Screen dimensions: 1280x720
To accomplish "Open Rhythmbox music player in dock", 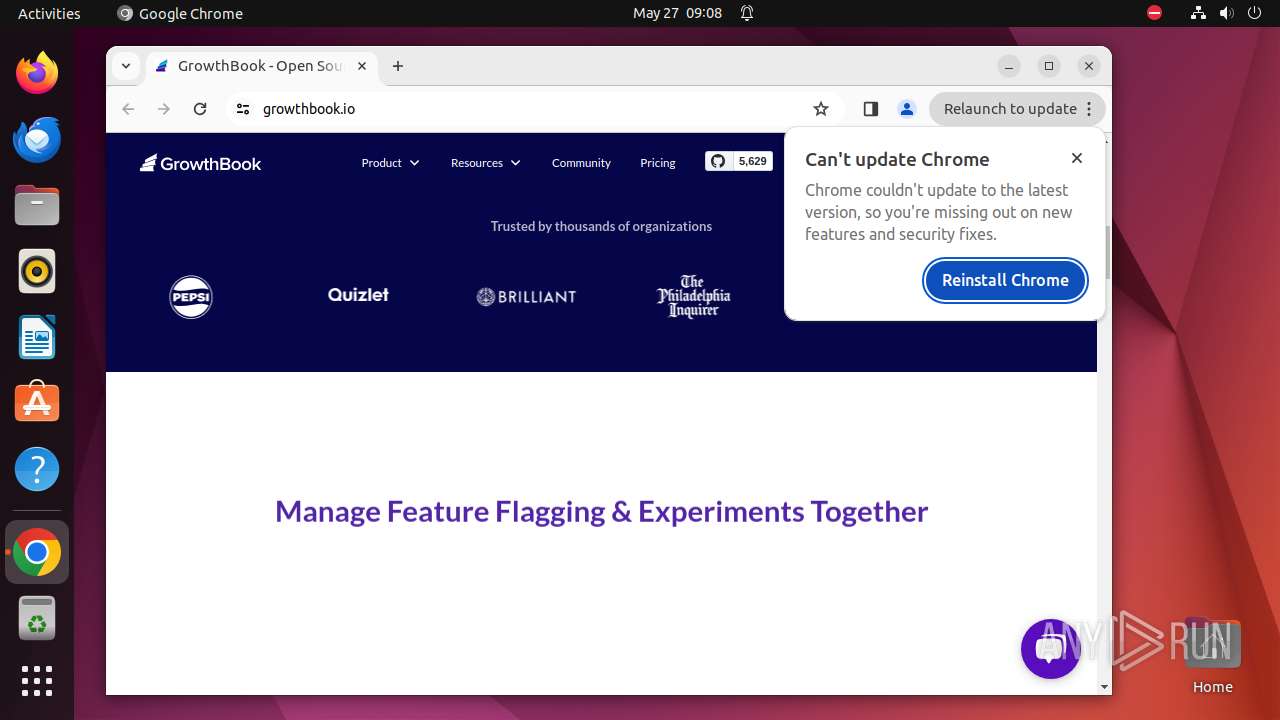I will pyautogui.click(x=37, y=271).
